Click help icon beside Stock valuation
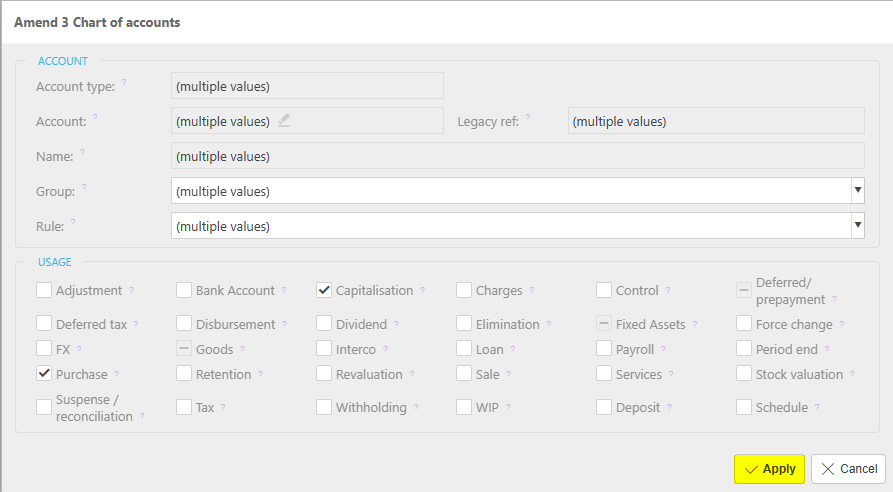This screenshot has width=893, height=492. (853, 375)
